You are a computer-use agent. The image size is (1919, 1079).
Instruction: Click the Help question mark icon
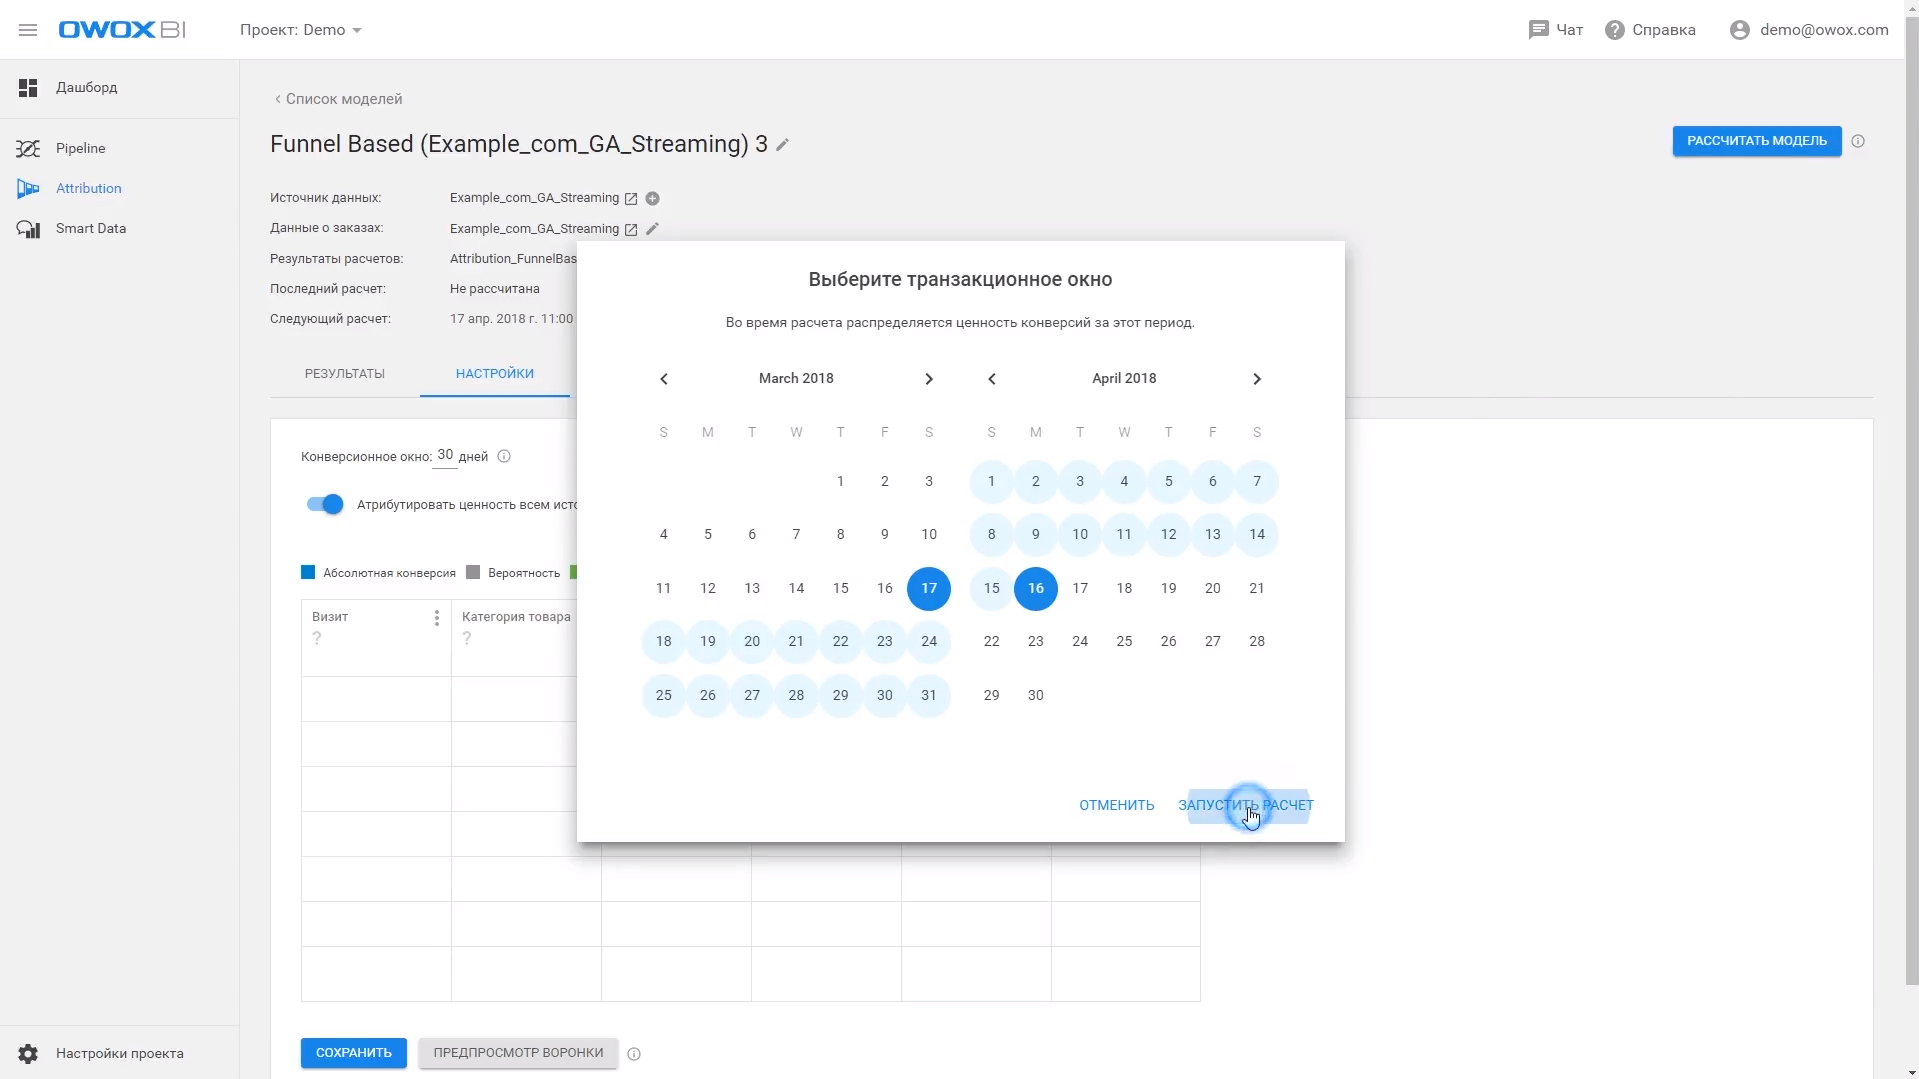click(1614, 30)
